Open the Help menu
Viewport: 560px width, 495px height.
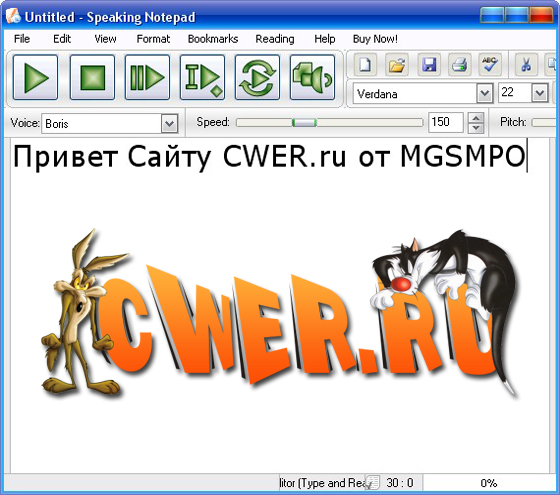[325, 39]
